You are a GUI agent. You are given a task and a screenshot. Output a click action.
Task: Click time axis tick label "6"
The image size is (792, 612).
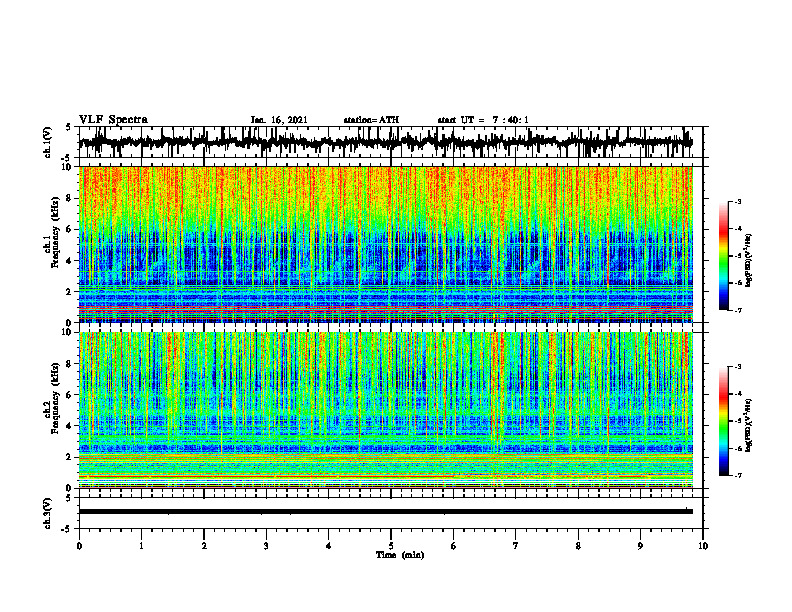click(454, 546)
